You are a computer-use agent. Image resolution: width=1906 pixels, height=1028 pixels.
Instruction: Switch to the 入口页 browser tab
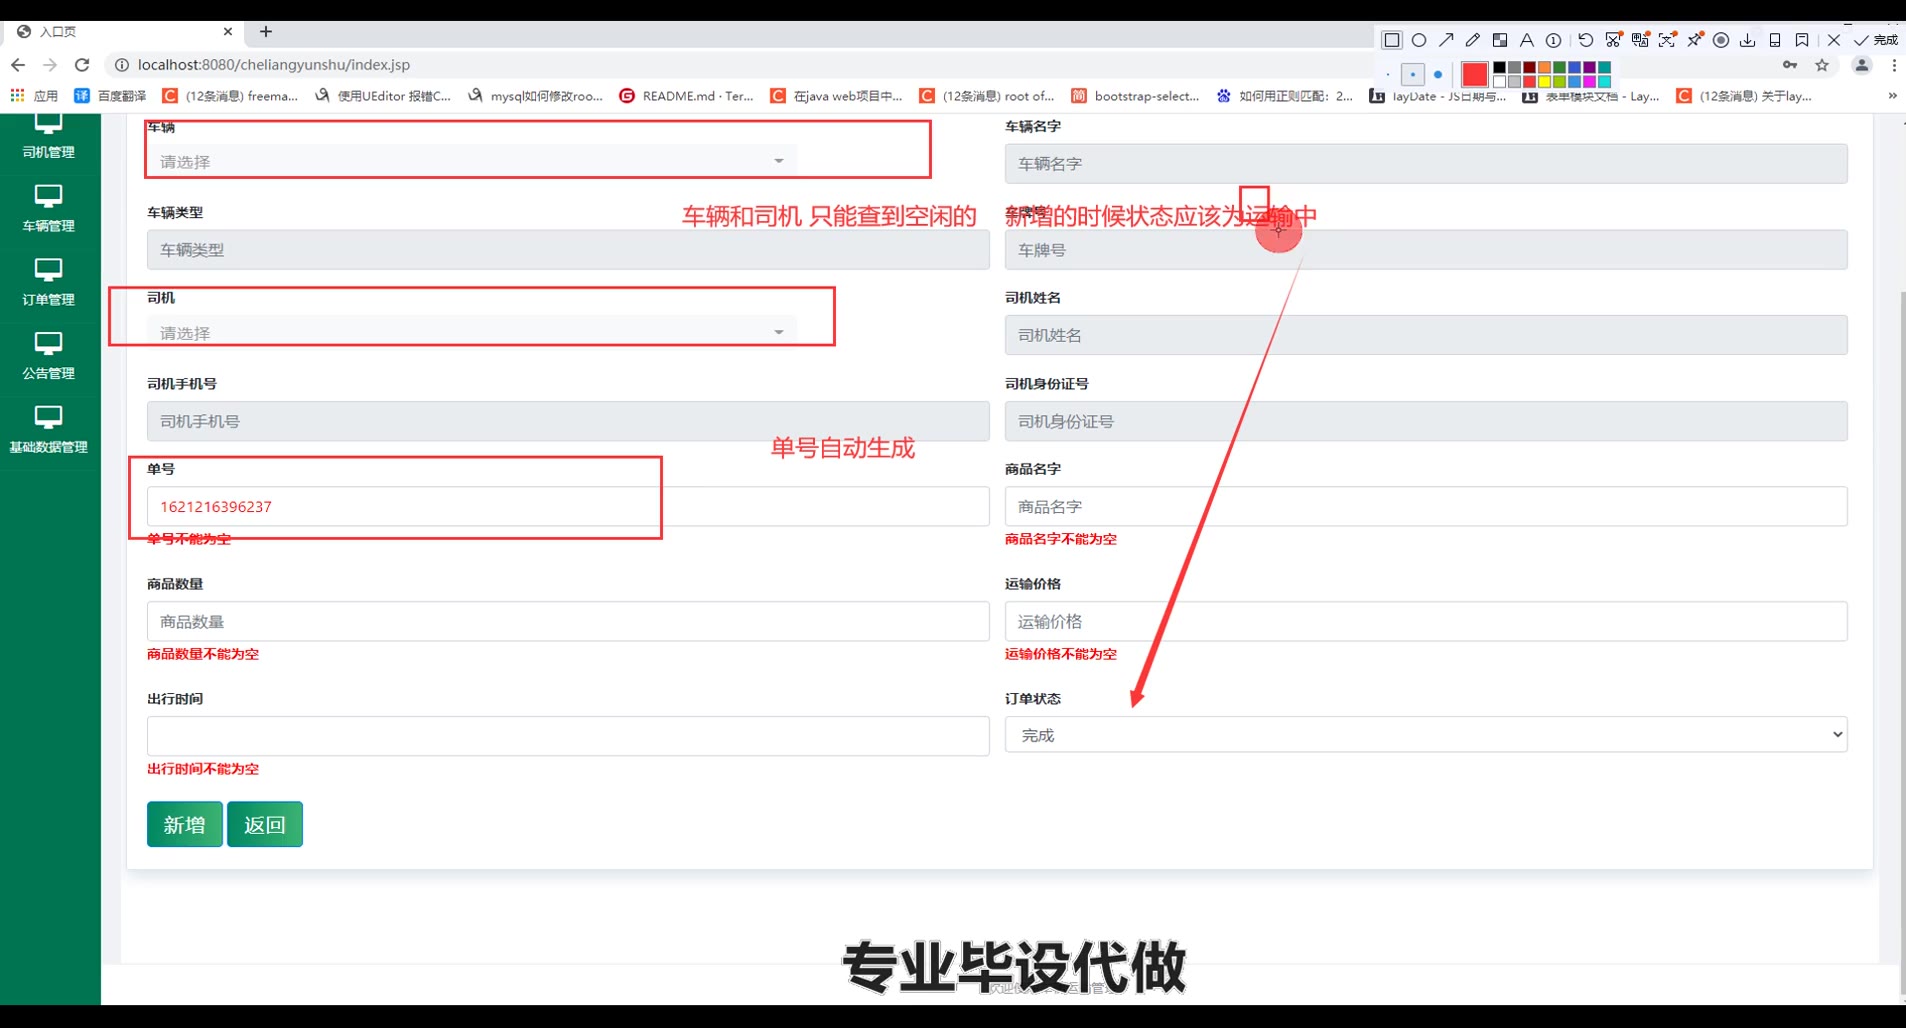click(125, 32)
